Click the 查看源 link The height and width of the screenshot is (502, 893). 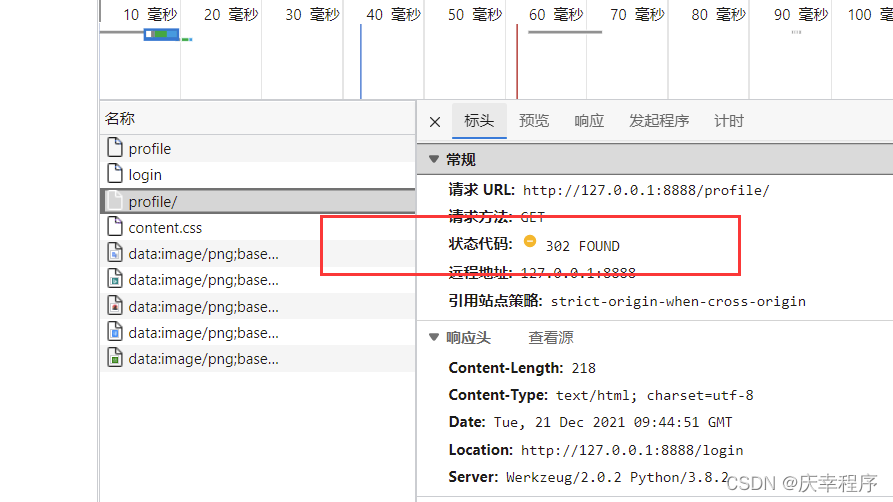[551, 337]
